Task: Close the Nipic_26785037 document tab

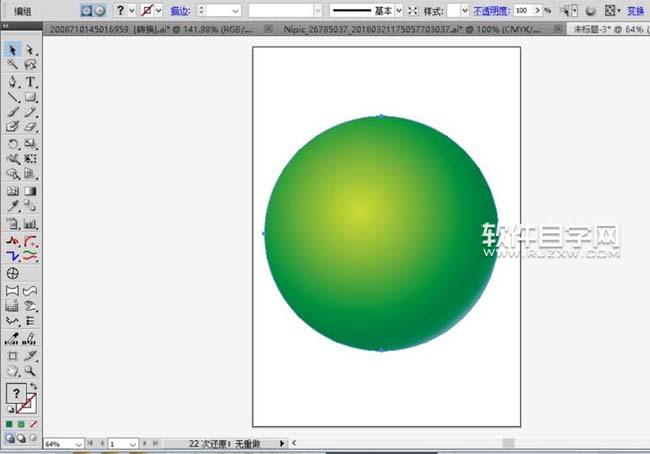Action: coord(558,29)
